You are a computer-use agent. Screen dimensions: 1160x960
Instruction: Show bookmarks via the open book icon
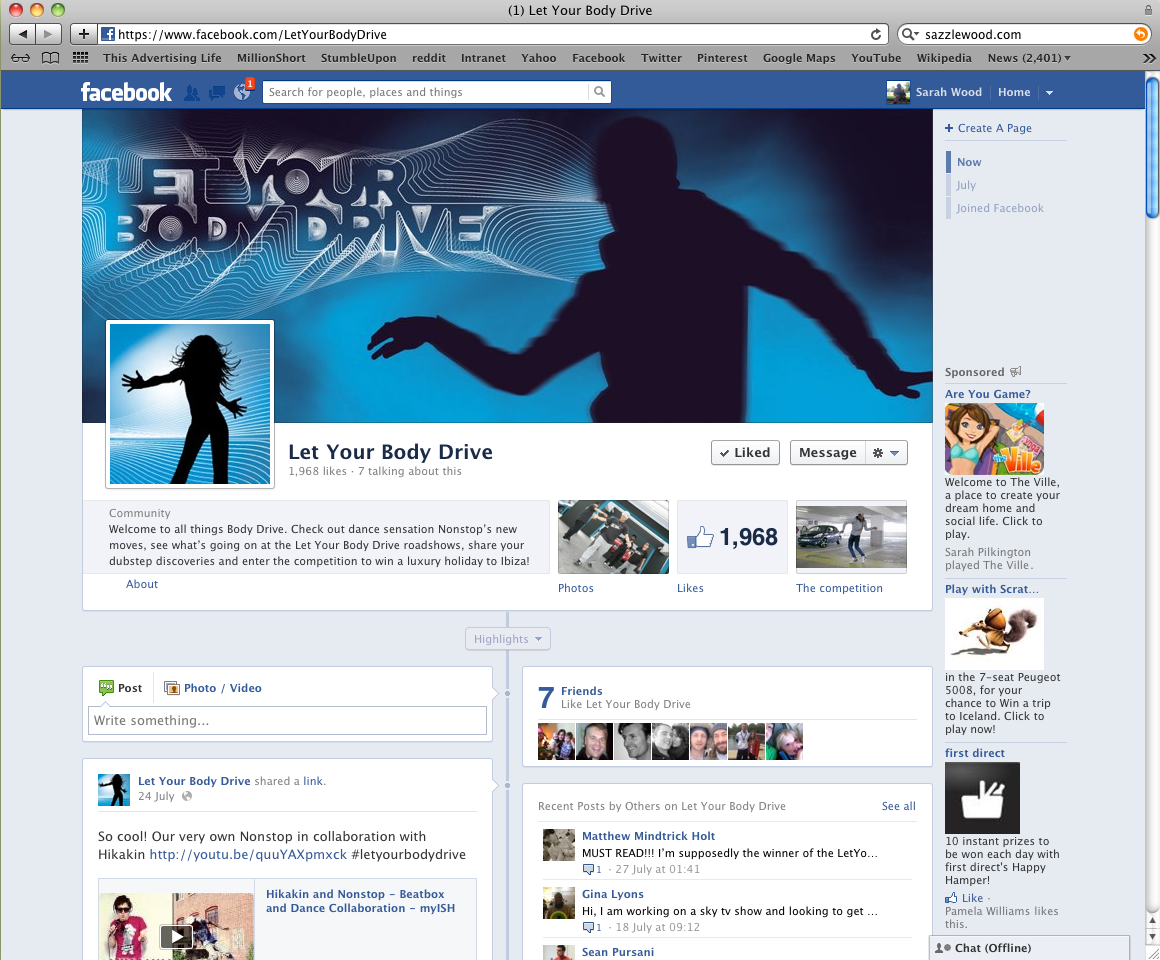(50, 58)
